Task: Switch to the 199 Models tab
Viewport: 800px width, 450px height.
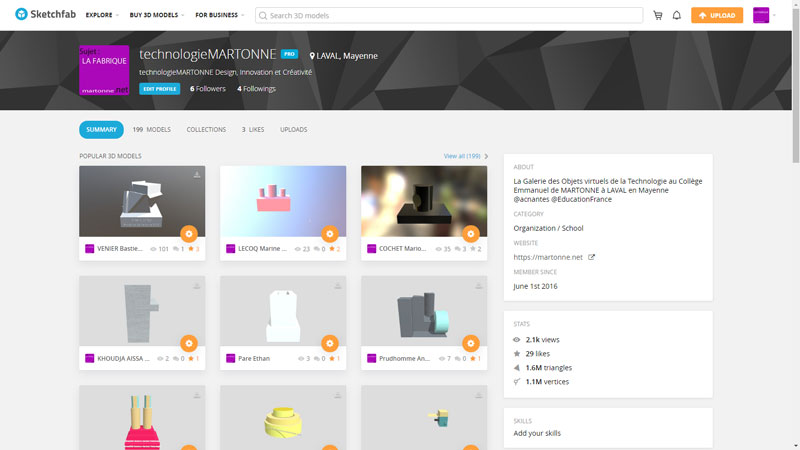Action: (x=152, y=130)
